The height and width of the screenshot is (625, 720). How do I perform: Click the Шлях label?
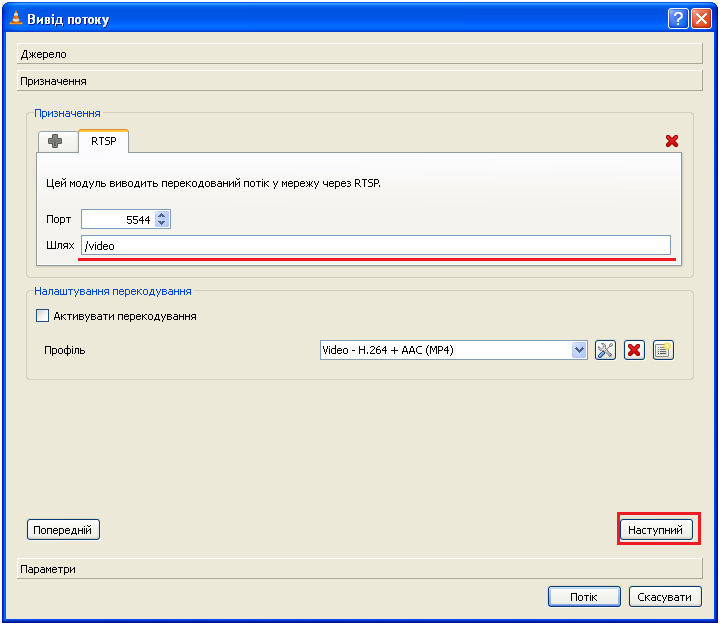60,245
